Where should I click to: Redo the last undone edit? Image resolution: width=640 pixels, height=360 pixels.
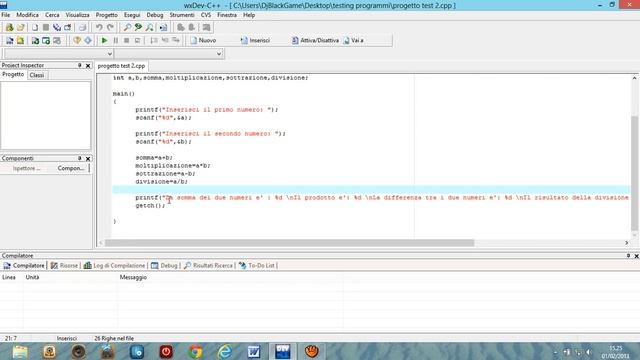(x=110, y=27)
